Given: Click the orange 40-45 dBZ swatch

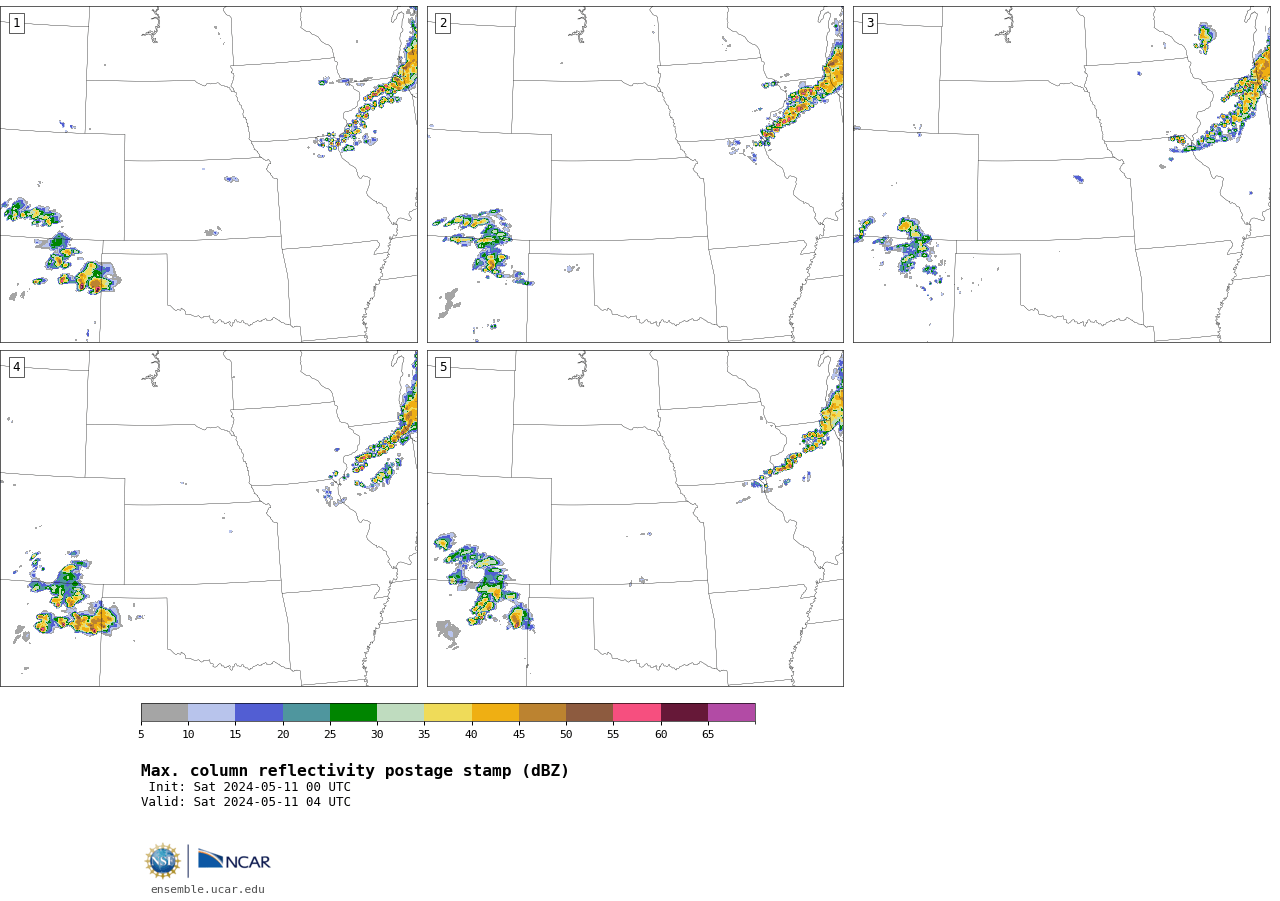Looking at the screenshot, I should (x=495, y=712).
